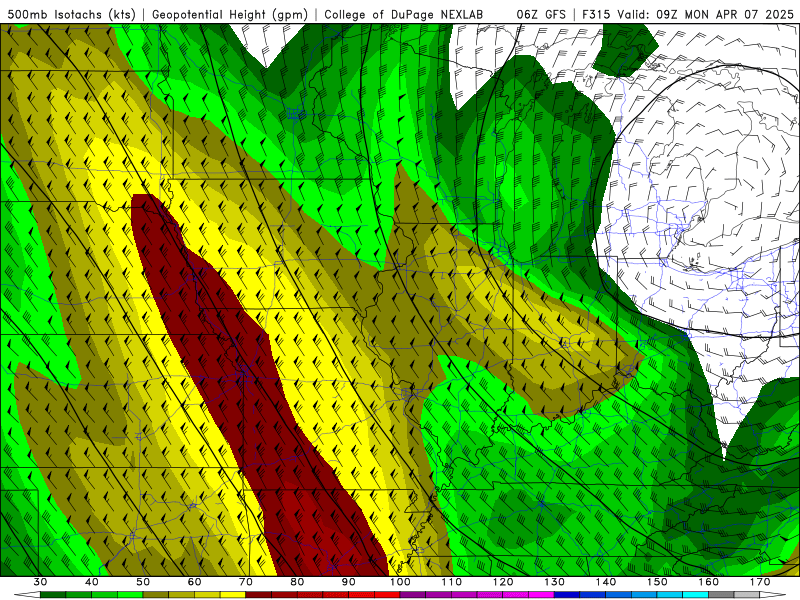Click the dark blue swatch below 130

click(x=567, y=595)
